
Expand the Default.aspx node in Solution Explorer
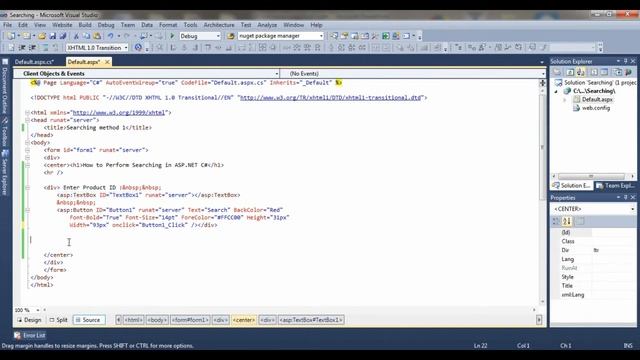coord(565,100)
